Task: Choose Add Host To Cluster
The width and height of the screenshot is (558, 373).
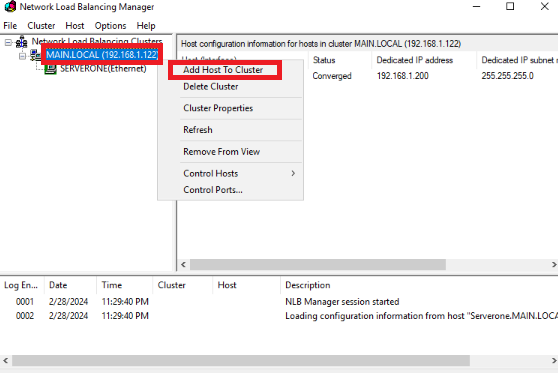Action: tap(223, 70)
